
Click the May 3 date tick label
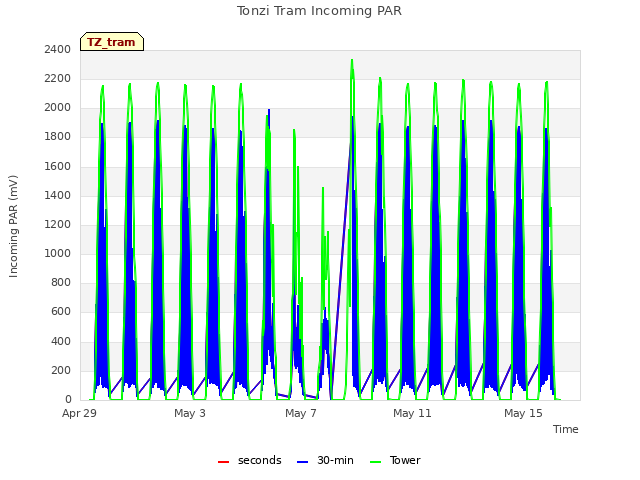[x=190, y=413]
